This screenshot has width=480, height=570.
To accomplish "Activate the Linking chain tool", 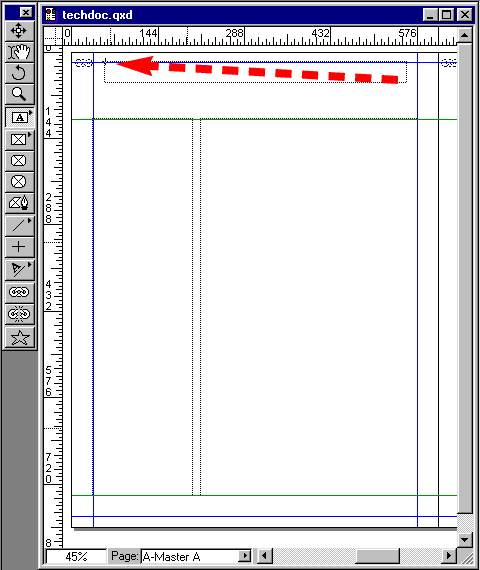I will coord(20,292).
